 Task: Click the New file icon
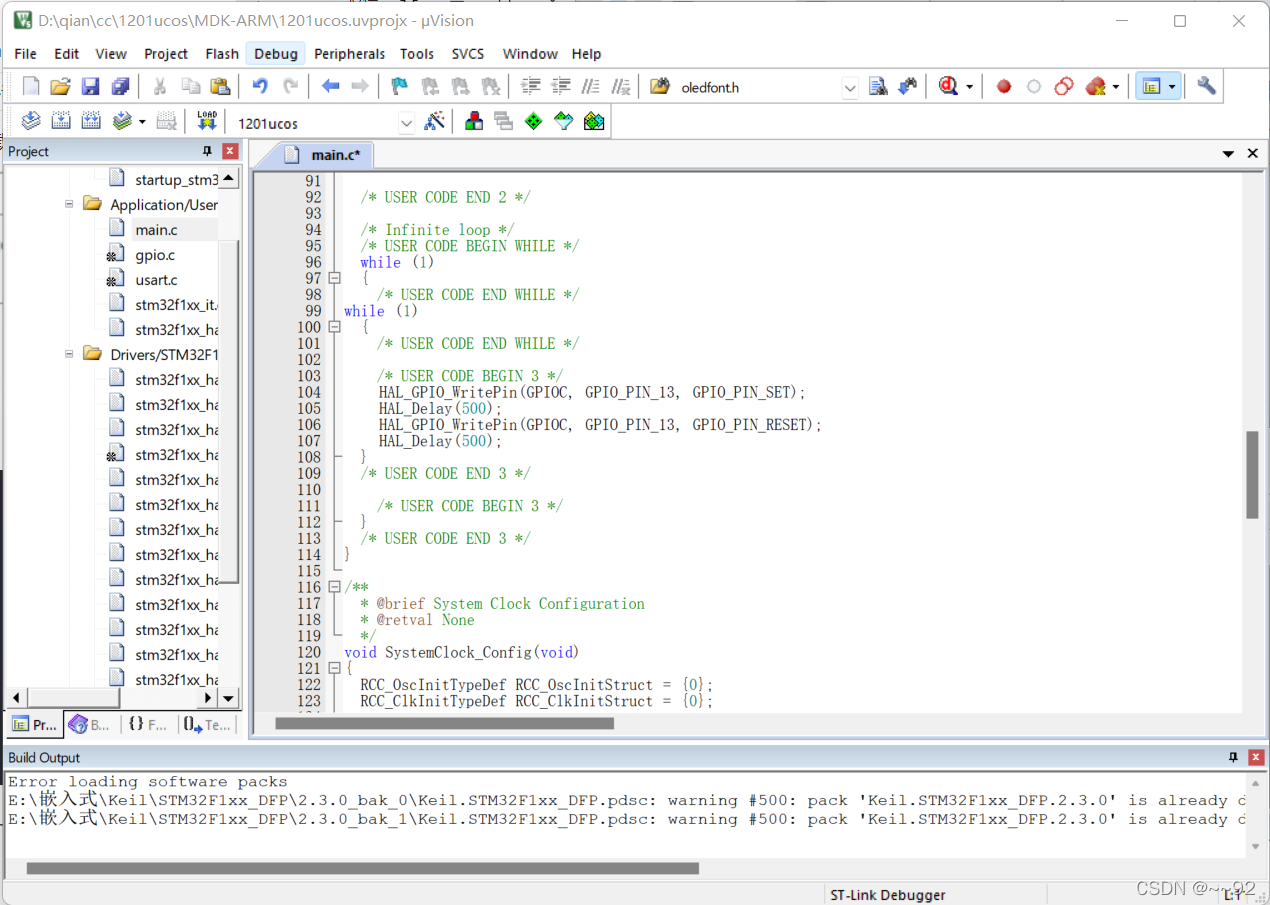pos(31,87)
